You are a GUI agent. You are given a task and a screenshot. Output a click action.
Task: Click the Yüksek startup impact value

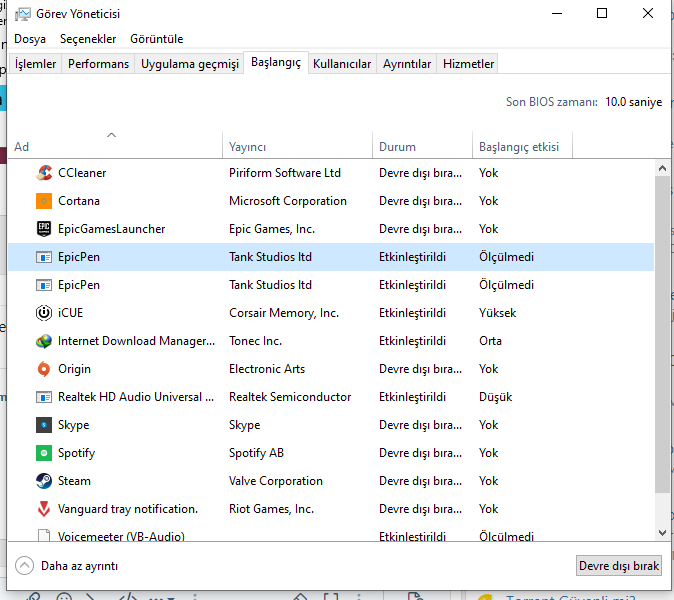pyautogui.click(x=497, y=313)
